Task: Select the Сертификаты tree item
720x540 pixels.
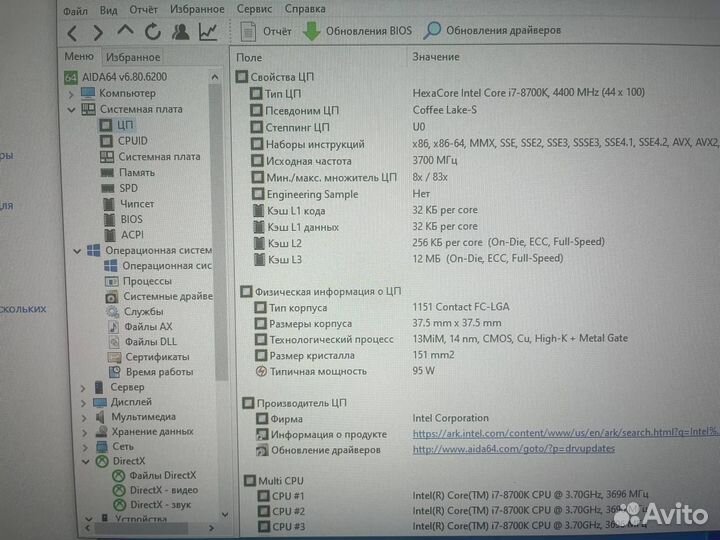Action: pos(148,357)
